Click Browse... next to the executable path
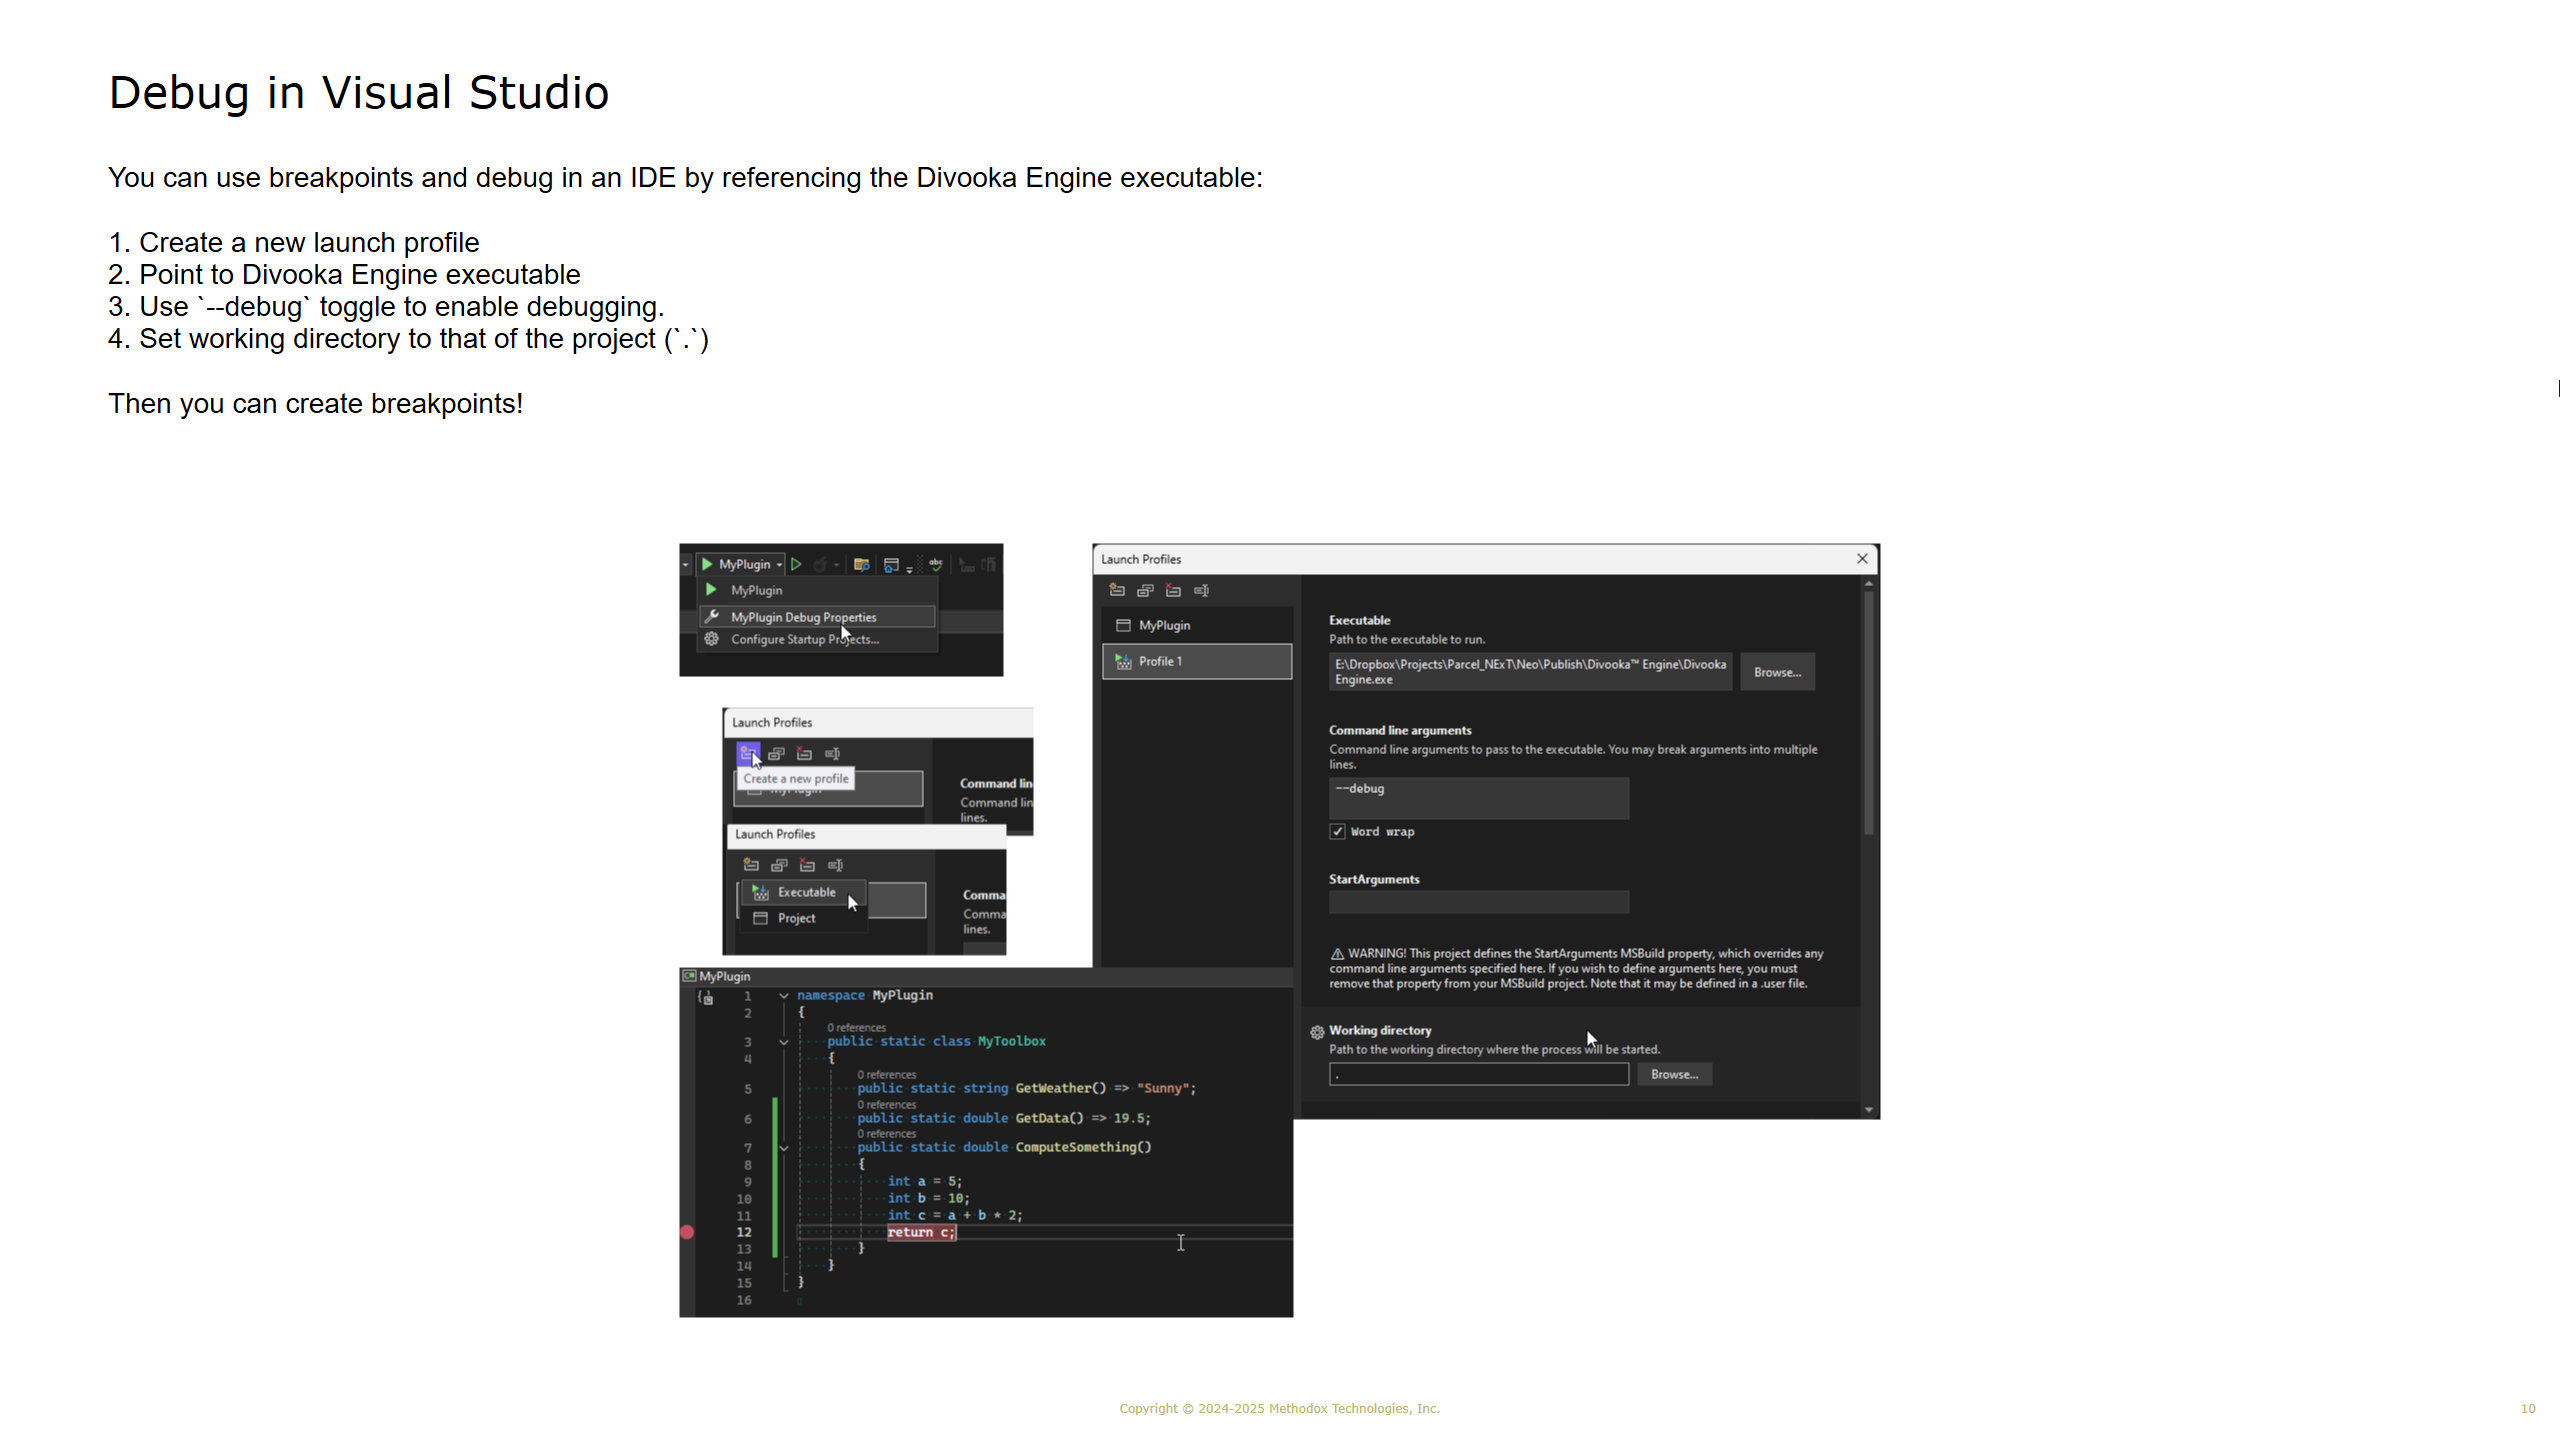Viewport: 2560px width, 1440px height. tap(1777, 672)
